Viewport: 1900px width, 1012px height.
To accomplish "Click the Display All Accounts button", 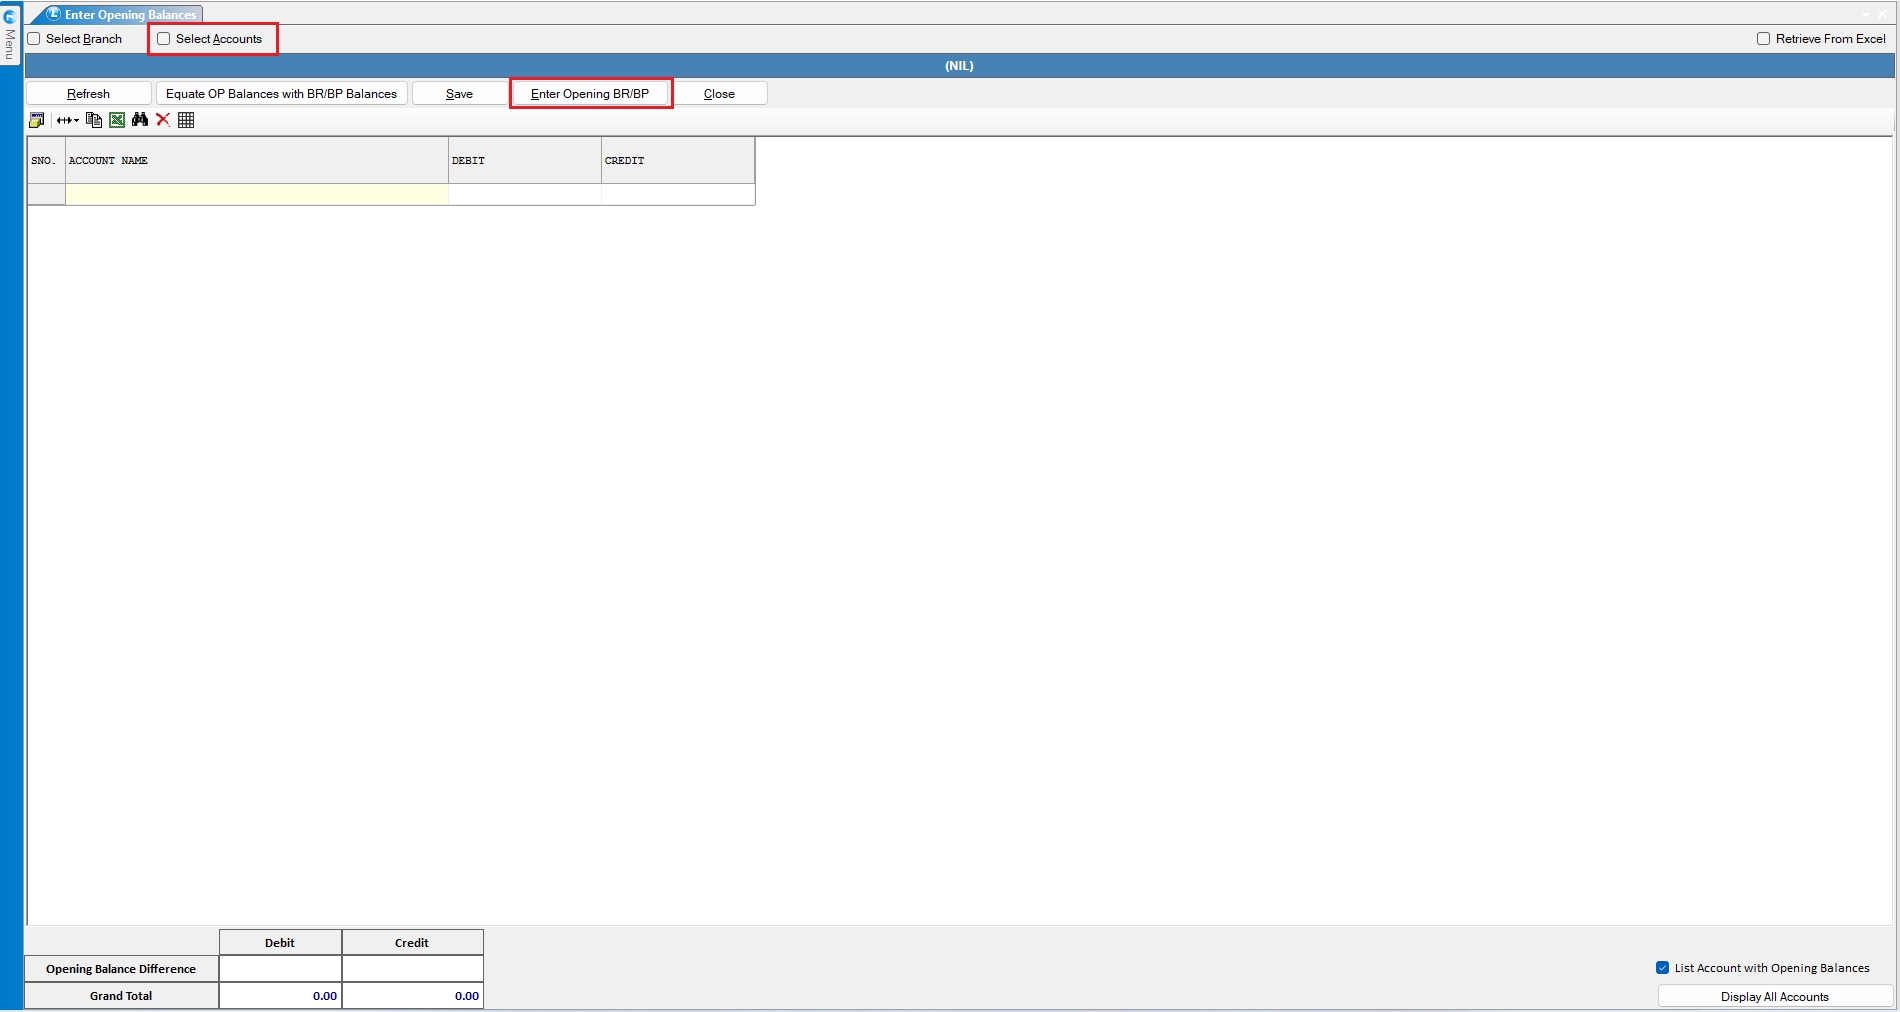I will click(1774, 997).
